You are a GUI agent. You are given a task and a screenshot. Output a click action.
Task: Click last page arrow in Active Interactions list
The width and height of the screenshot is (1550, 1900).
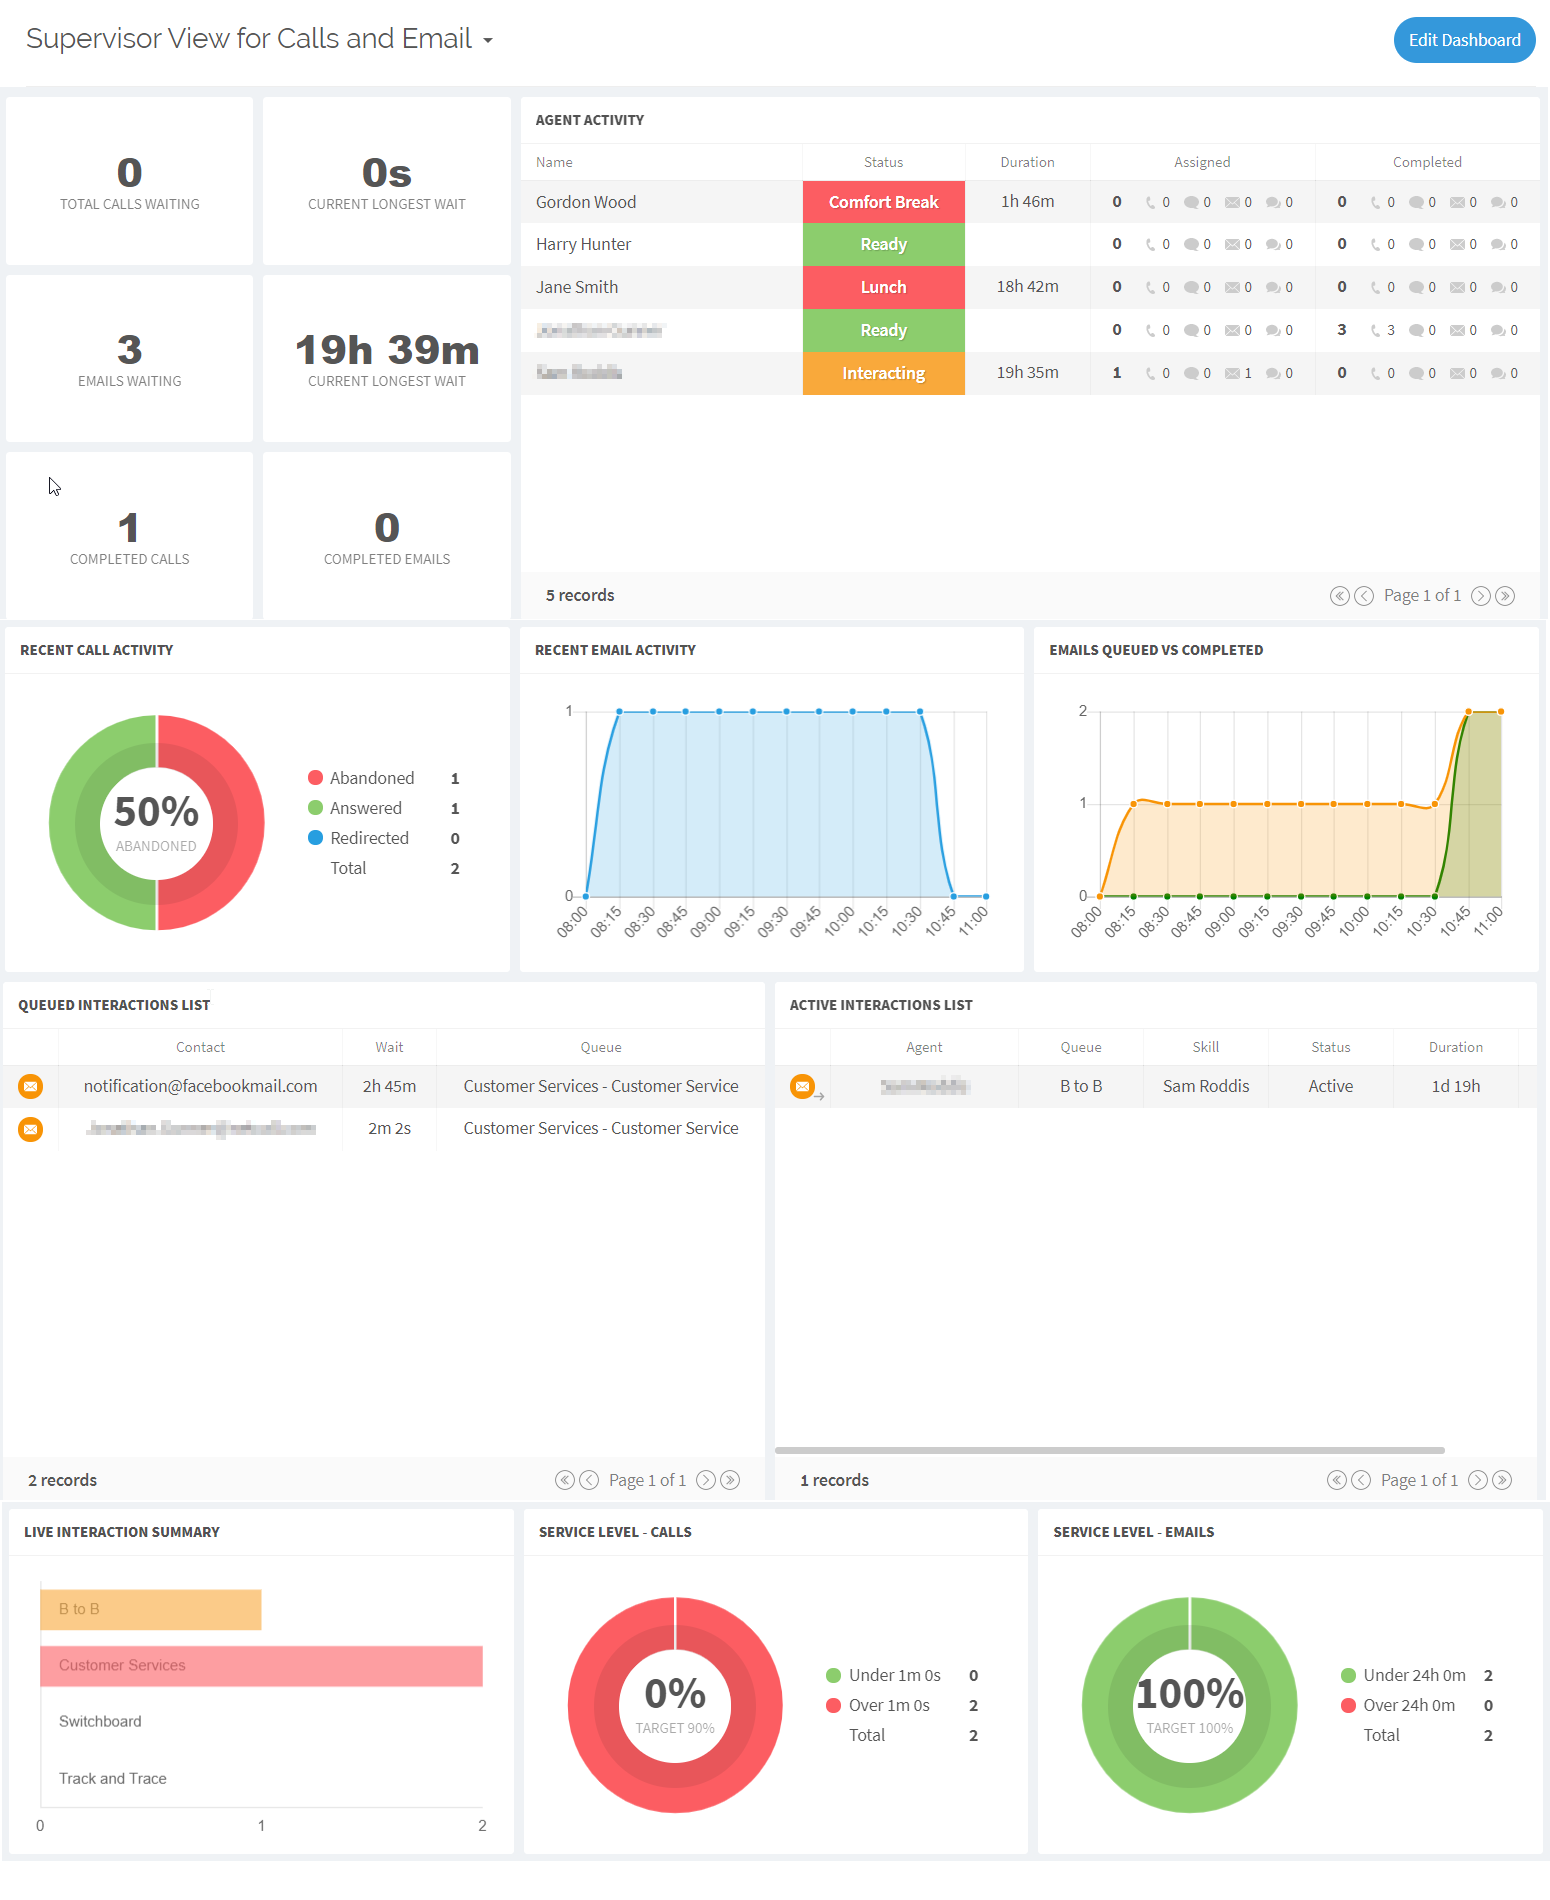click(1501, 1480)
